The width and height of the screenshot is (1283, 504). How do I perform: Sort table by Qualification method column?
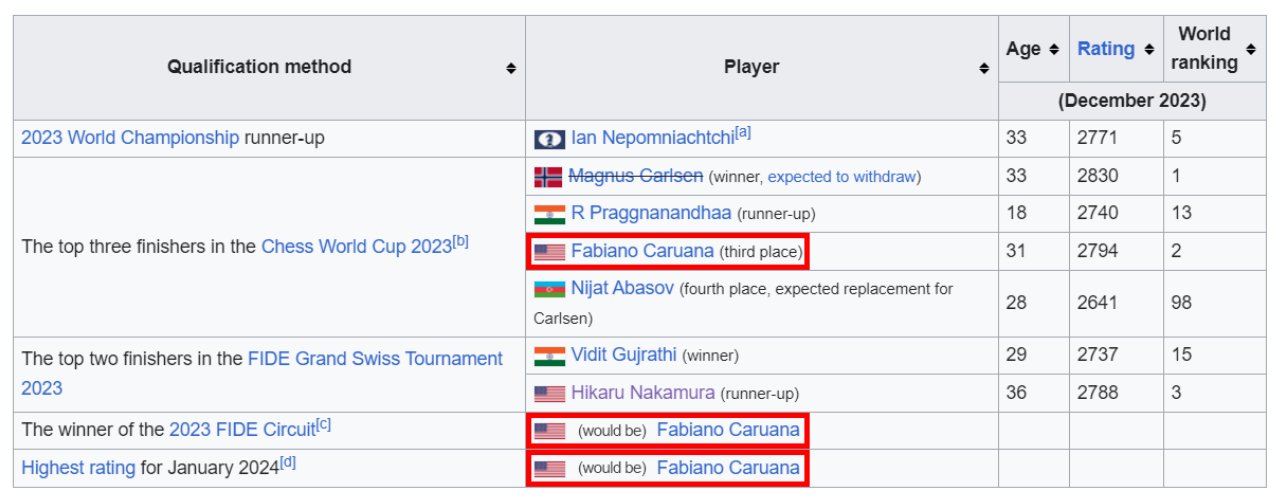[x=511, y=68]
